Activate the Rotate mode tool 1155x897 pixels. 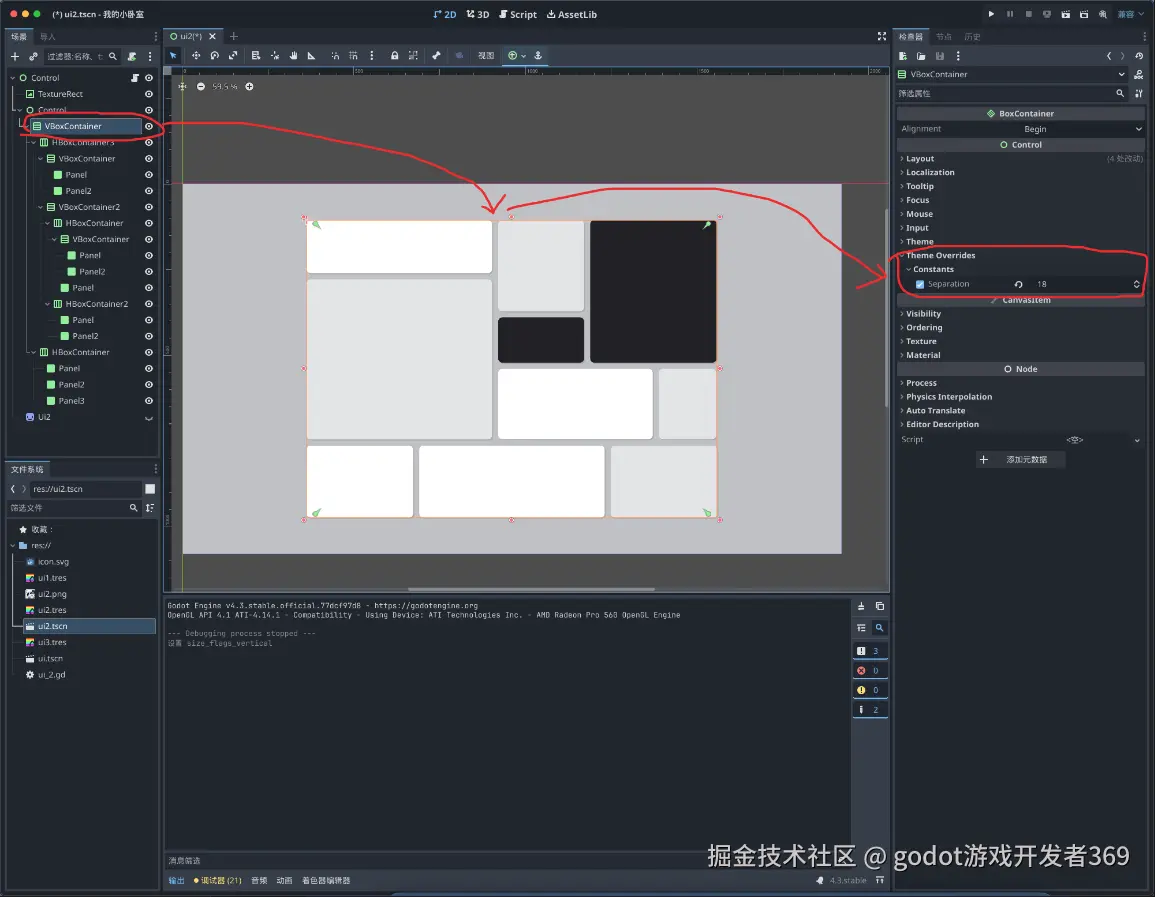tap(215, 56)
